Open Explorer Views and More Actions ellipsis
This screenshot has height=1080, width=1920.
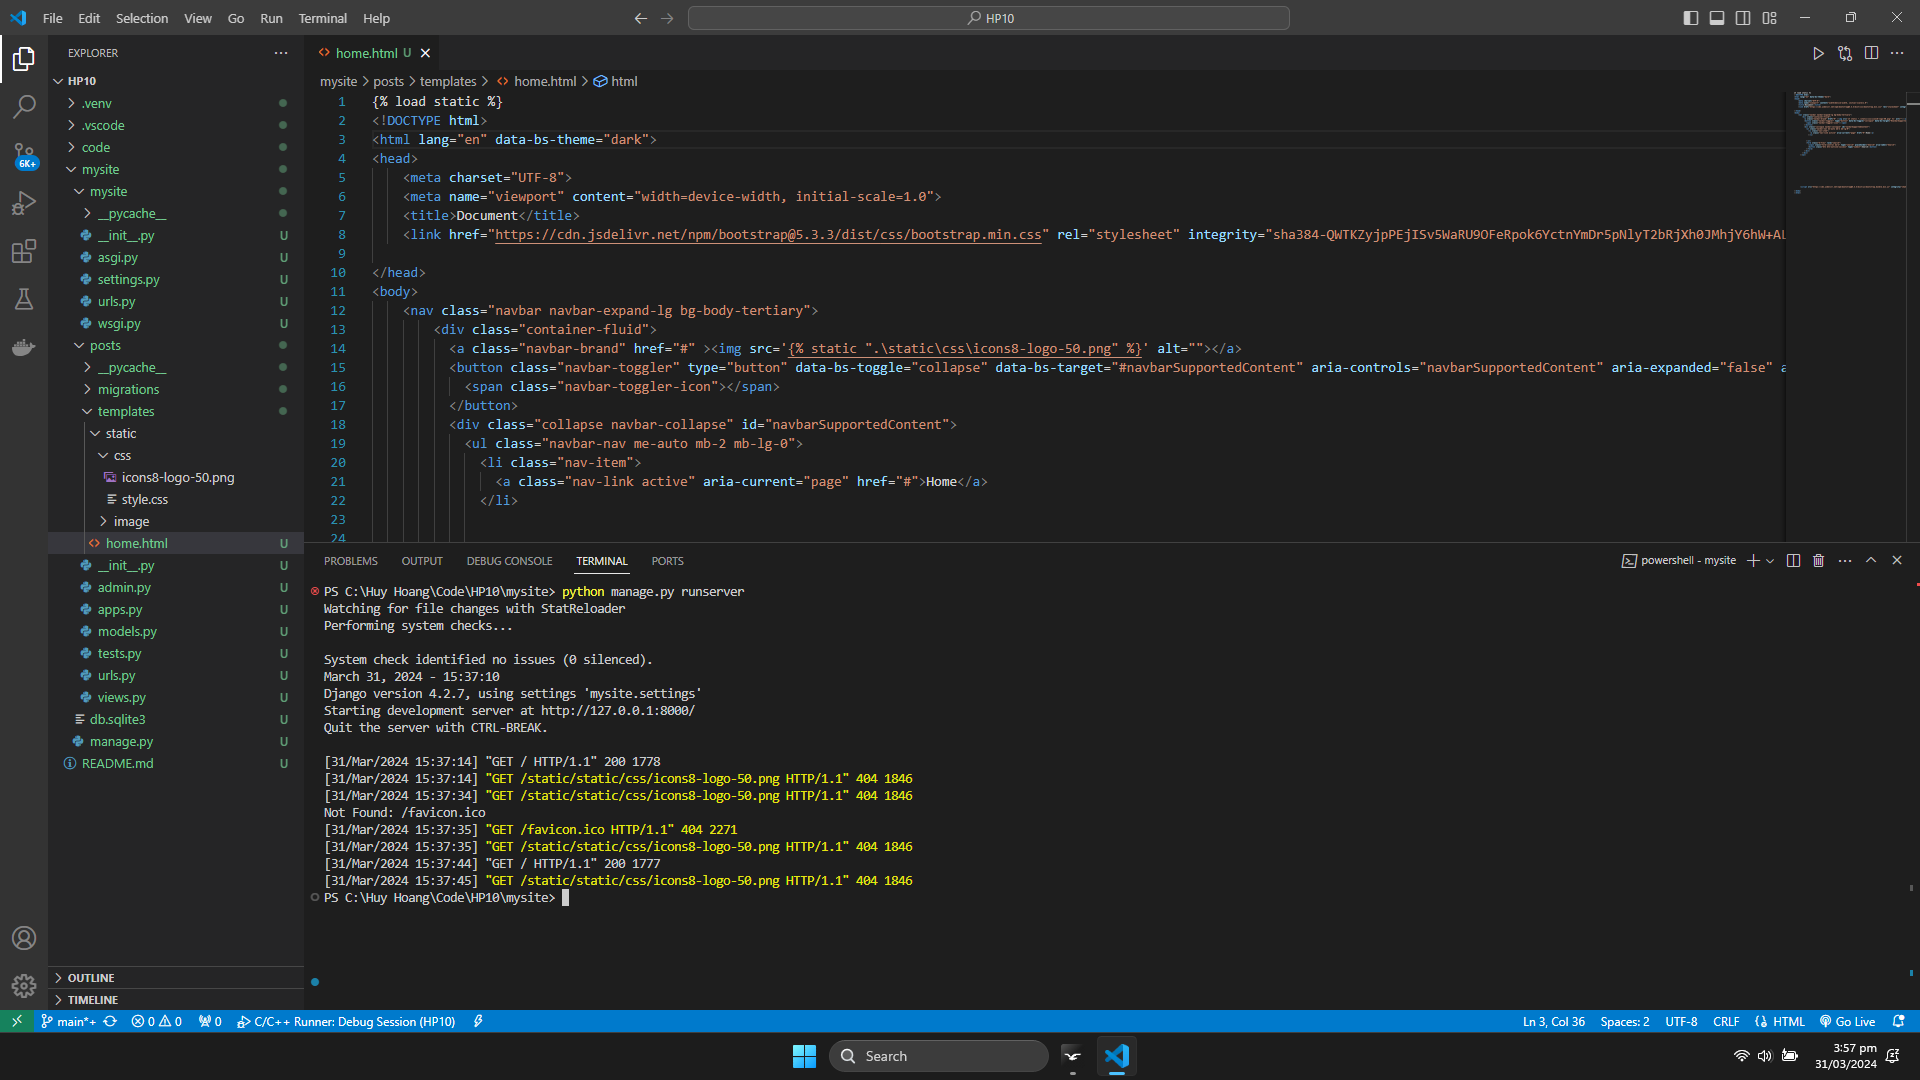pyautogui.click(x=281, y=53)
